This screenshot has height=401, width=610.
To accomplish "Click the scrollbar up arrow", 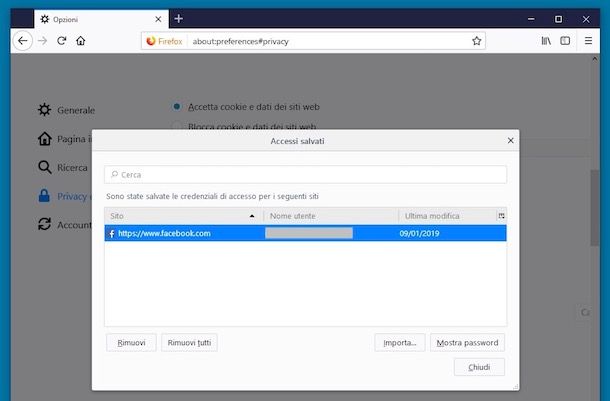I will (594, 59).
